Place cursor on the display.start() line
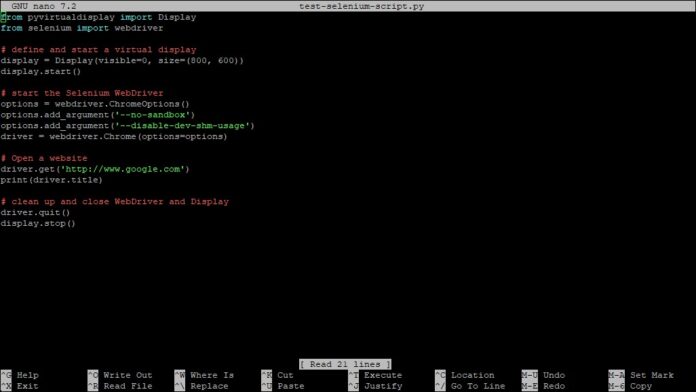This screenshot has width=696, height=392. pos(41,71)
